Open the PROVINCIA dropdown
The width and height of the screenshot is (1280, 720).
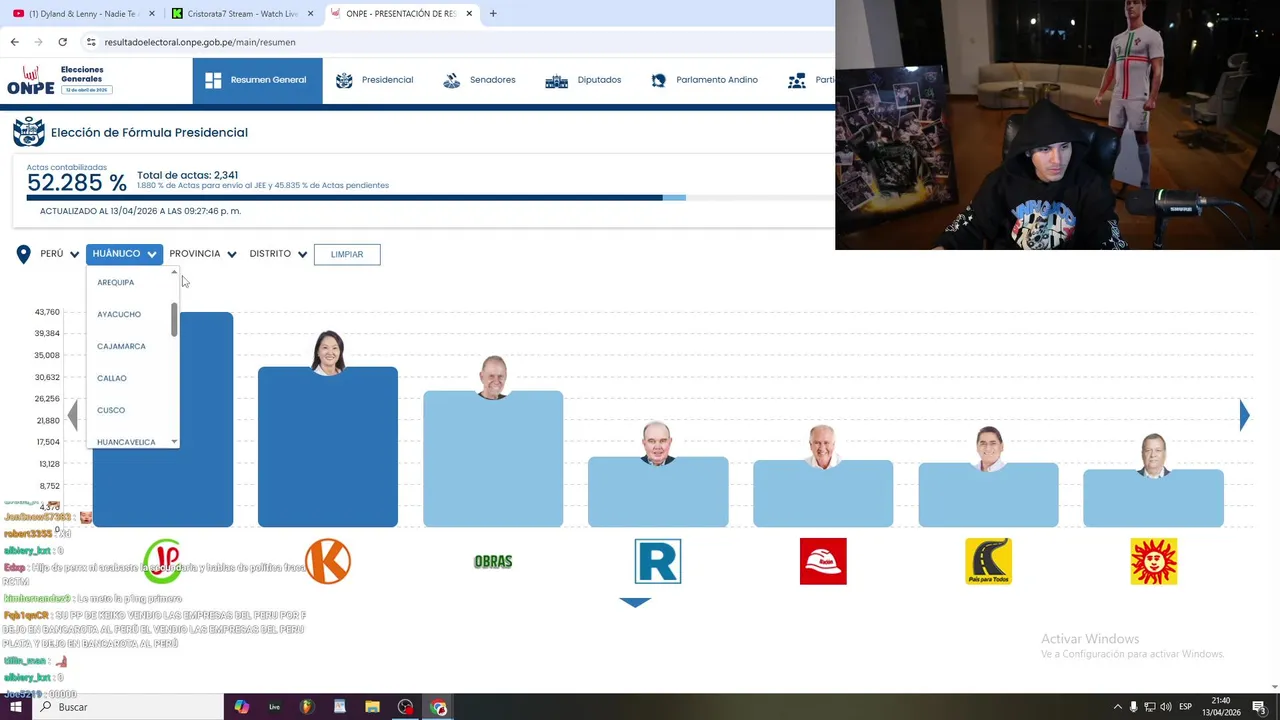[203, 254]
